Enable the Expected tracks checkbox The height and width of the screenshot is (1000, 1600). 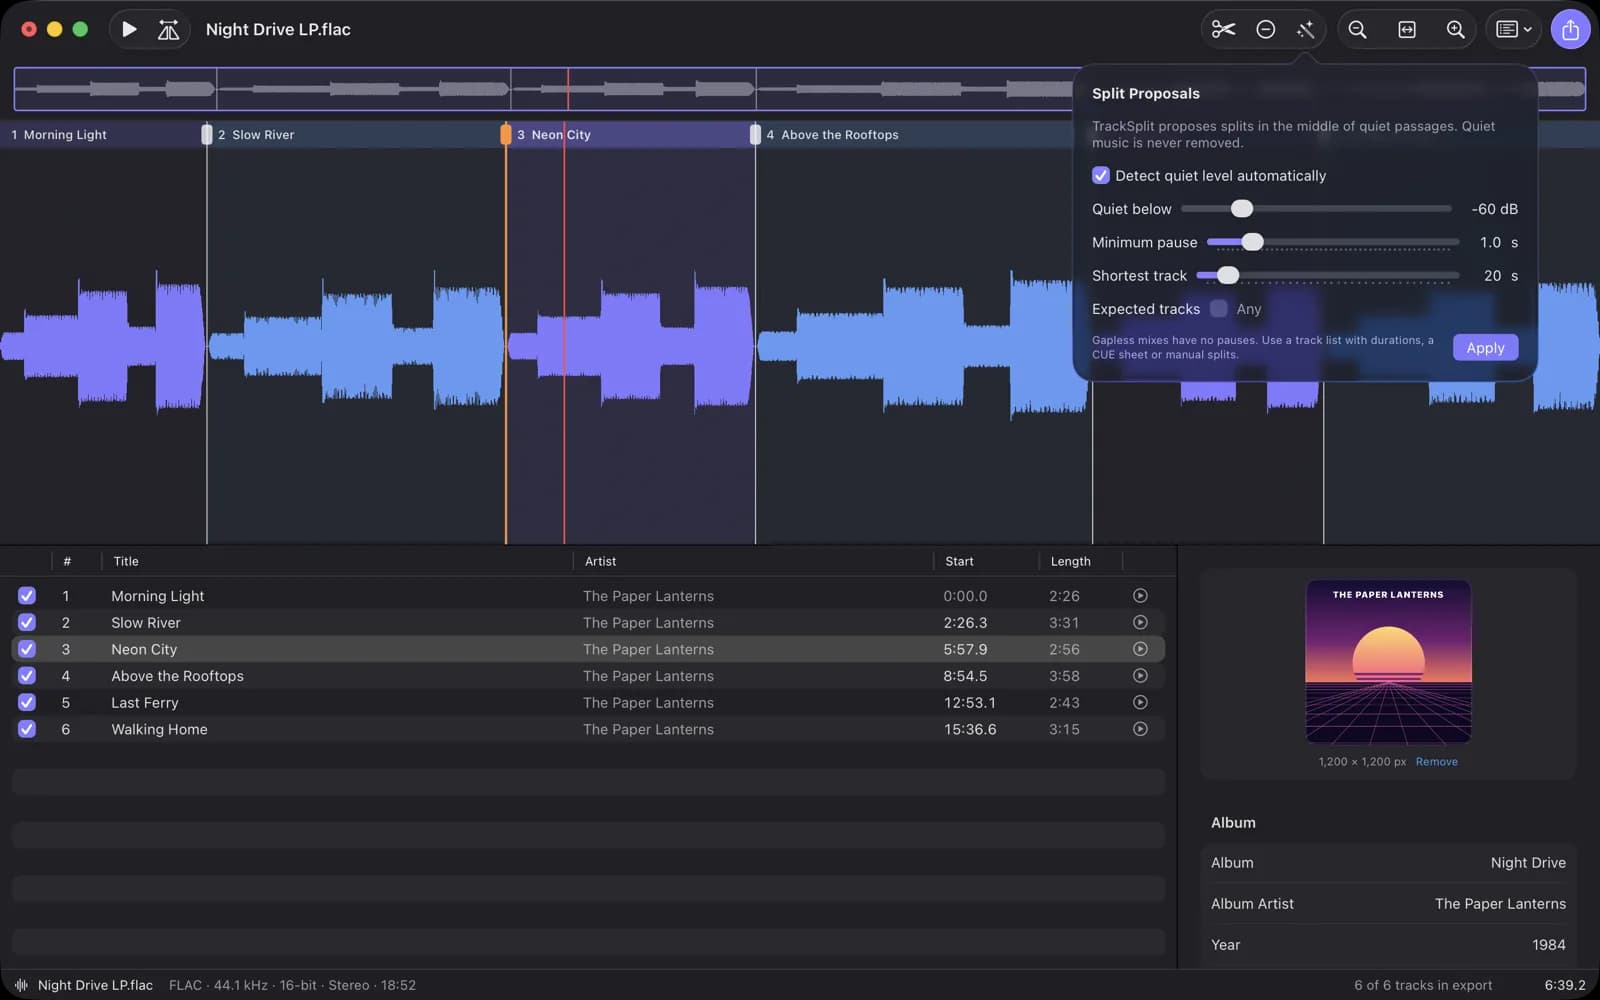coord(1218,308)
